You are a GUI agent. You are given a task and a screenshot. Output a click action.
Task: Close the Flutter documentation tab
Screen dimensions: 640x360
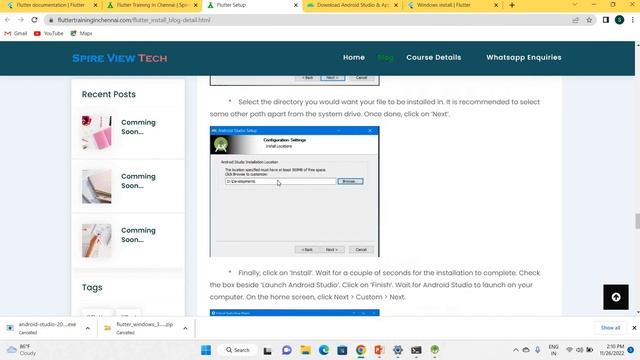pos(96,5)
